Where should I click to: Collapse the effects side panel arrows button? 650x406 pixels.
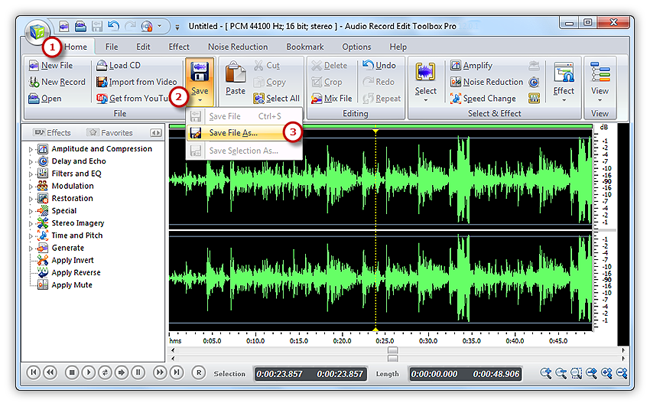(156, 133)
